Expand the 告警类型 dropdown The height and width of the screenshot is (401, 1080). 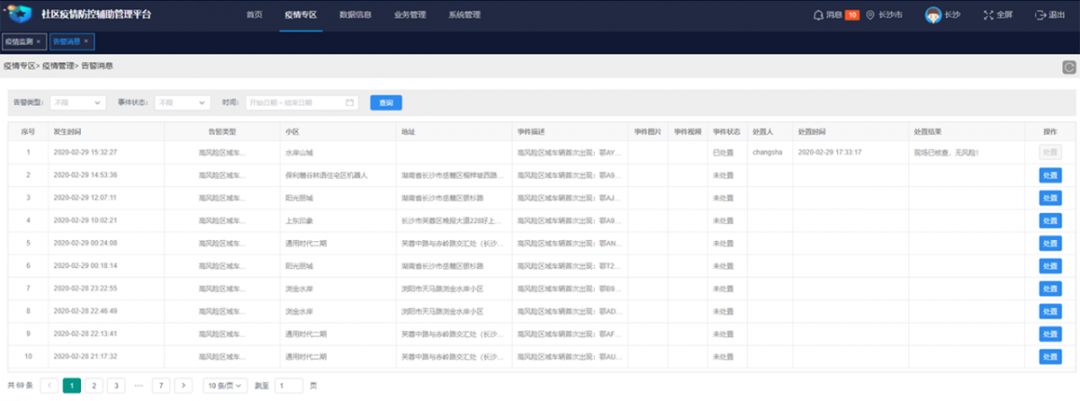(78, 102)
